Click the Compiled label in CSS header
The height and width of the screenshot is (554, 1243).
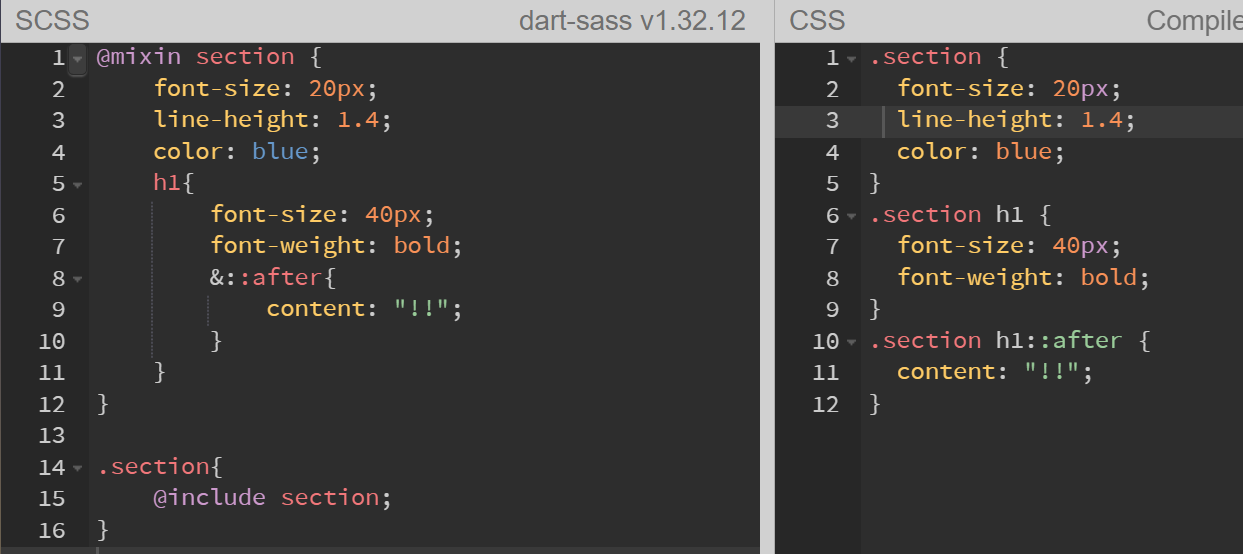pyautogui.click(x=1194, y=20)
